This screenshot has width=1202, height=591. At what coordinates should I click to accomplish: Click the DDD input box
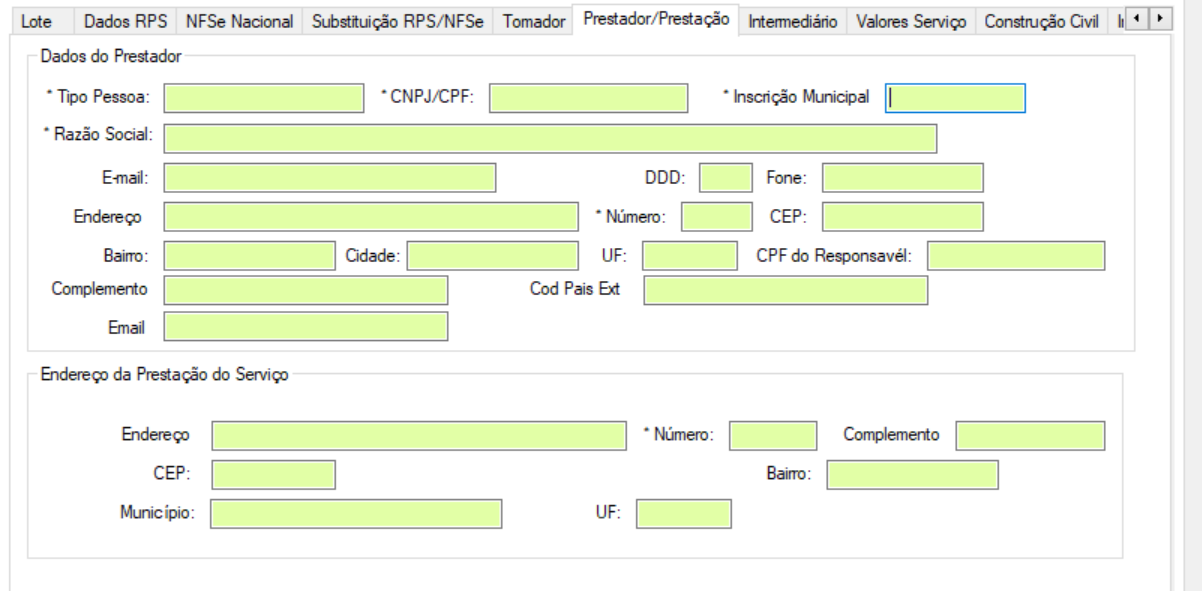click(x=725, y=177)
